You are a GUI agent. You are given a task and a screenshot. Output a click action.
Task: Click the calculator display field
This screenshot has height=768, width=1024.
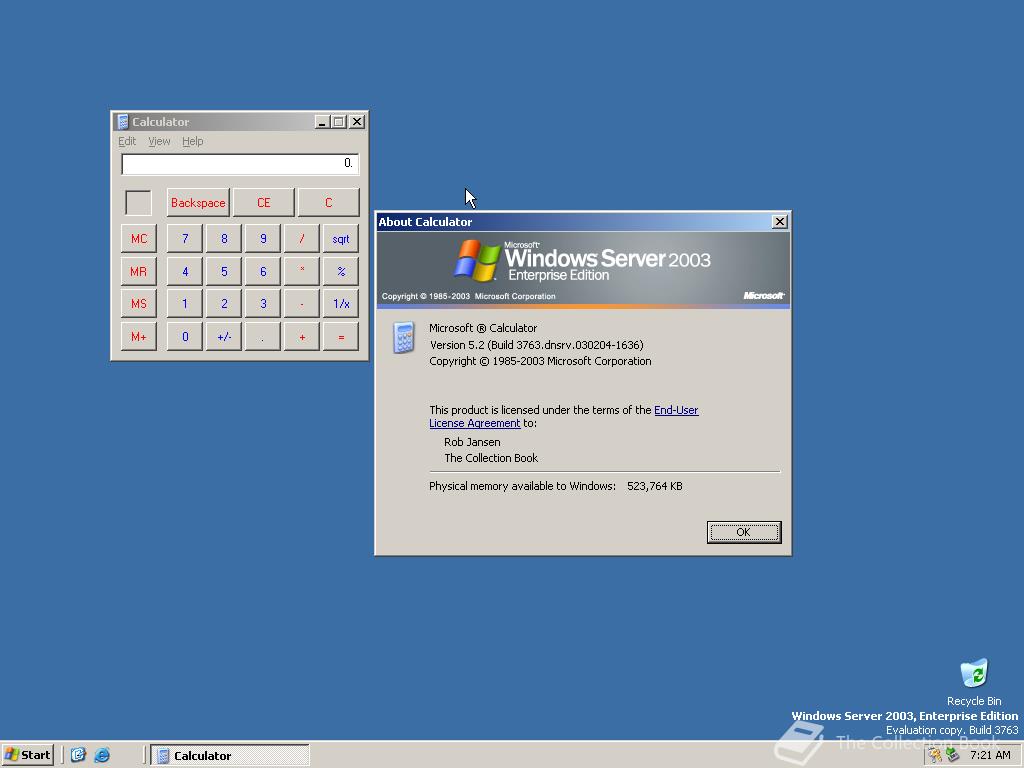(x=240, y=163)
